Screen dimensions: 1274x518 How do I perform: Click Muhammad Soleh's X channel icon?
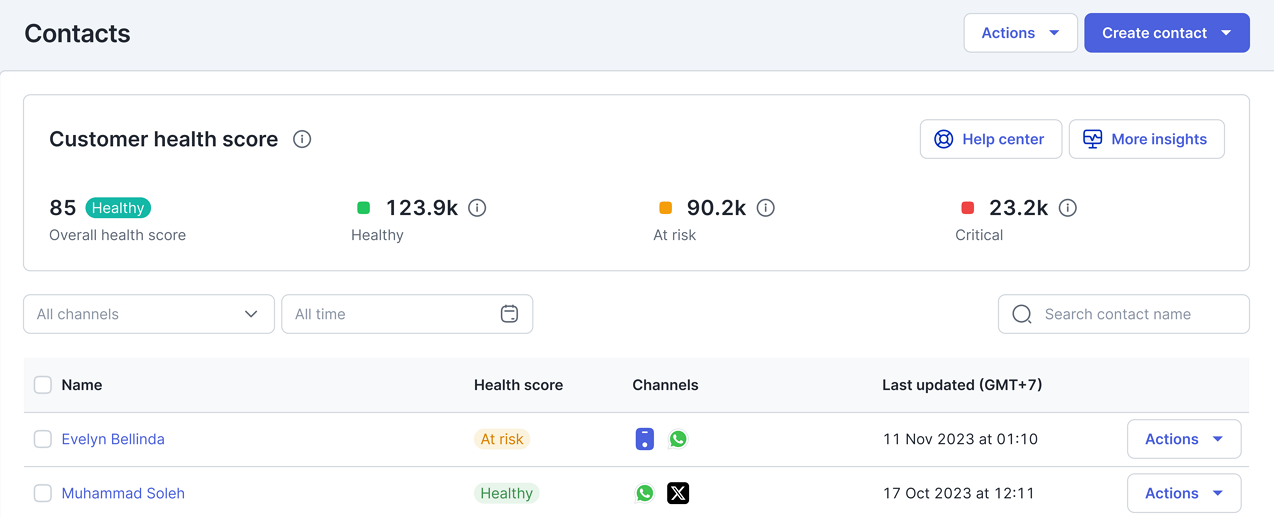678,493
